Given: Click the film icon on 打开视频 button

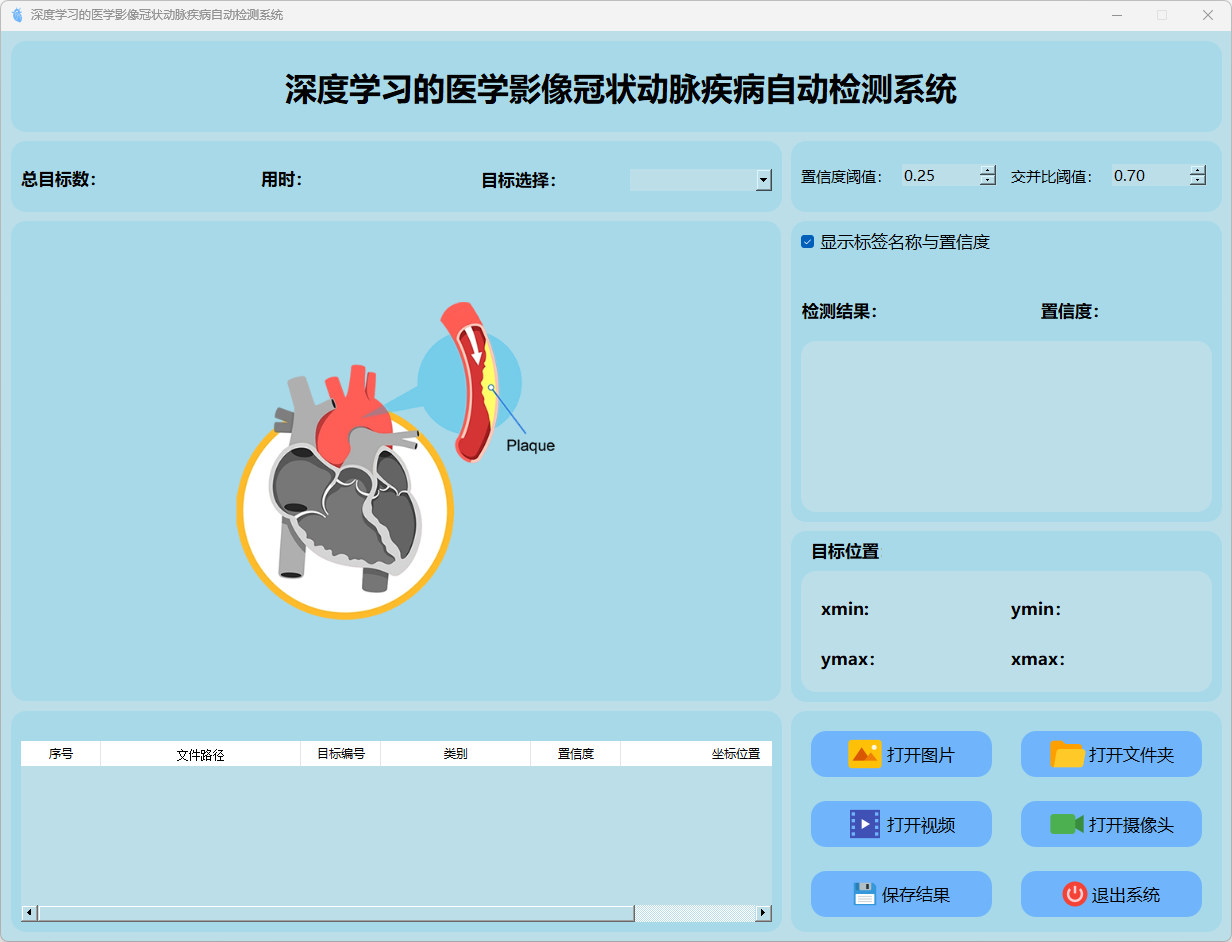Looking at the screenshot, I should point(864,824).
